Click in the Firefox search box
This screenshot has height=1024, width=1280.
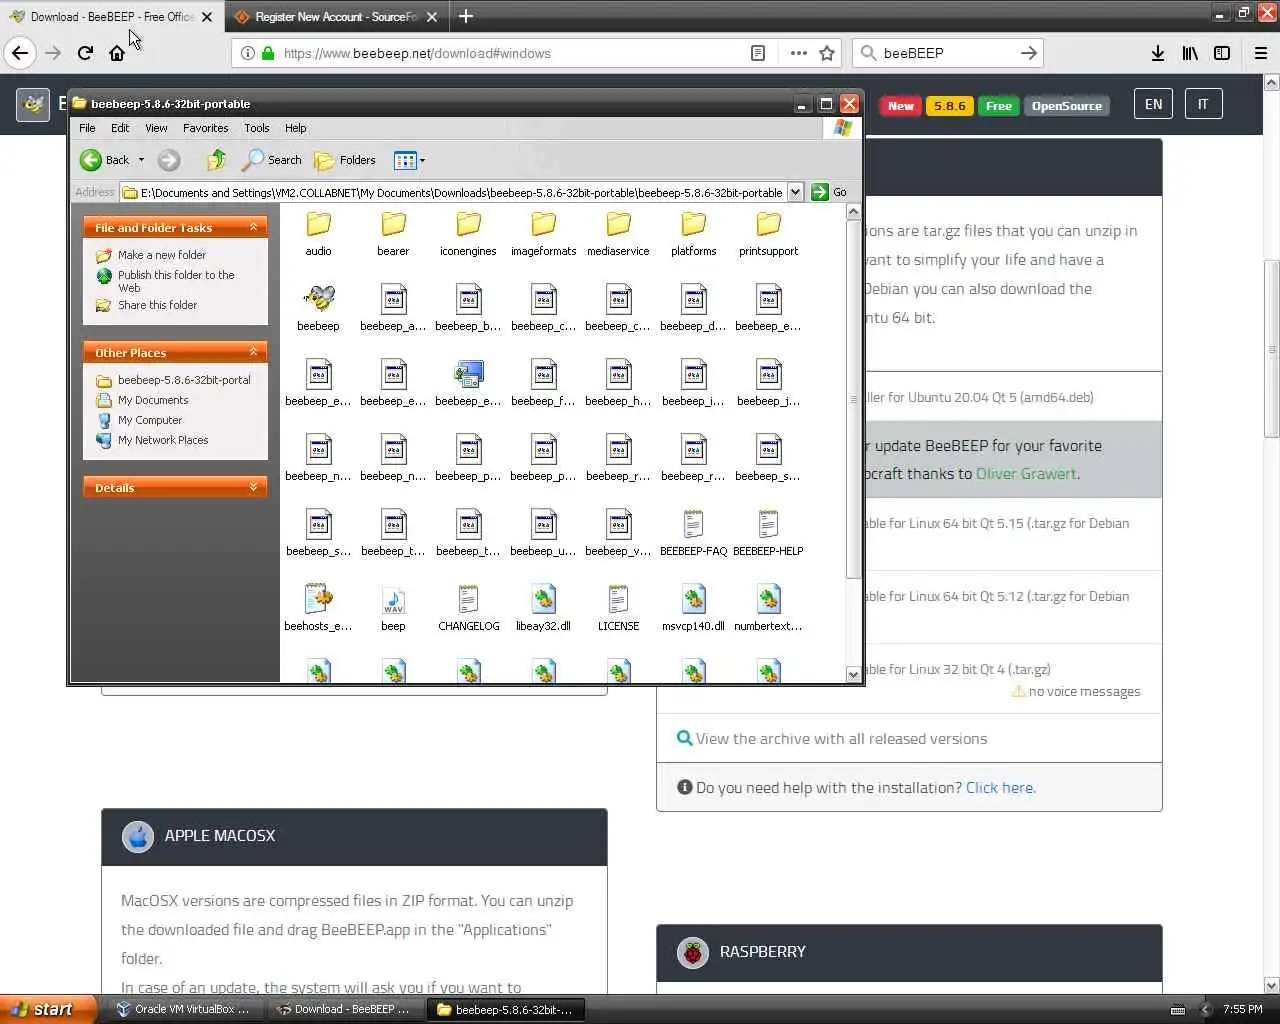(947, 53)
